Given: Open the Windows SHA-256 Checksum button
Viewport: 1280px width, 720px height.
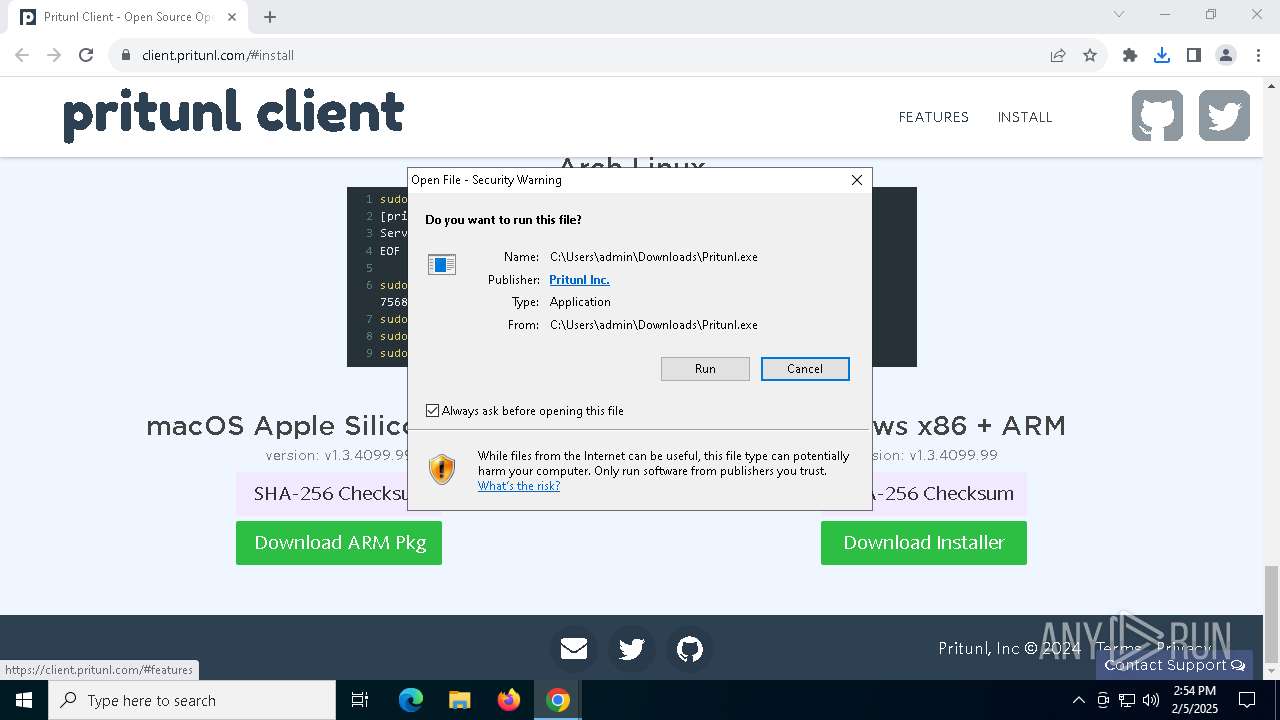Looking at the screenshot, I should [949, 494].
